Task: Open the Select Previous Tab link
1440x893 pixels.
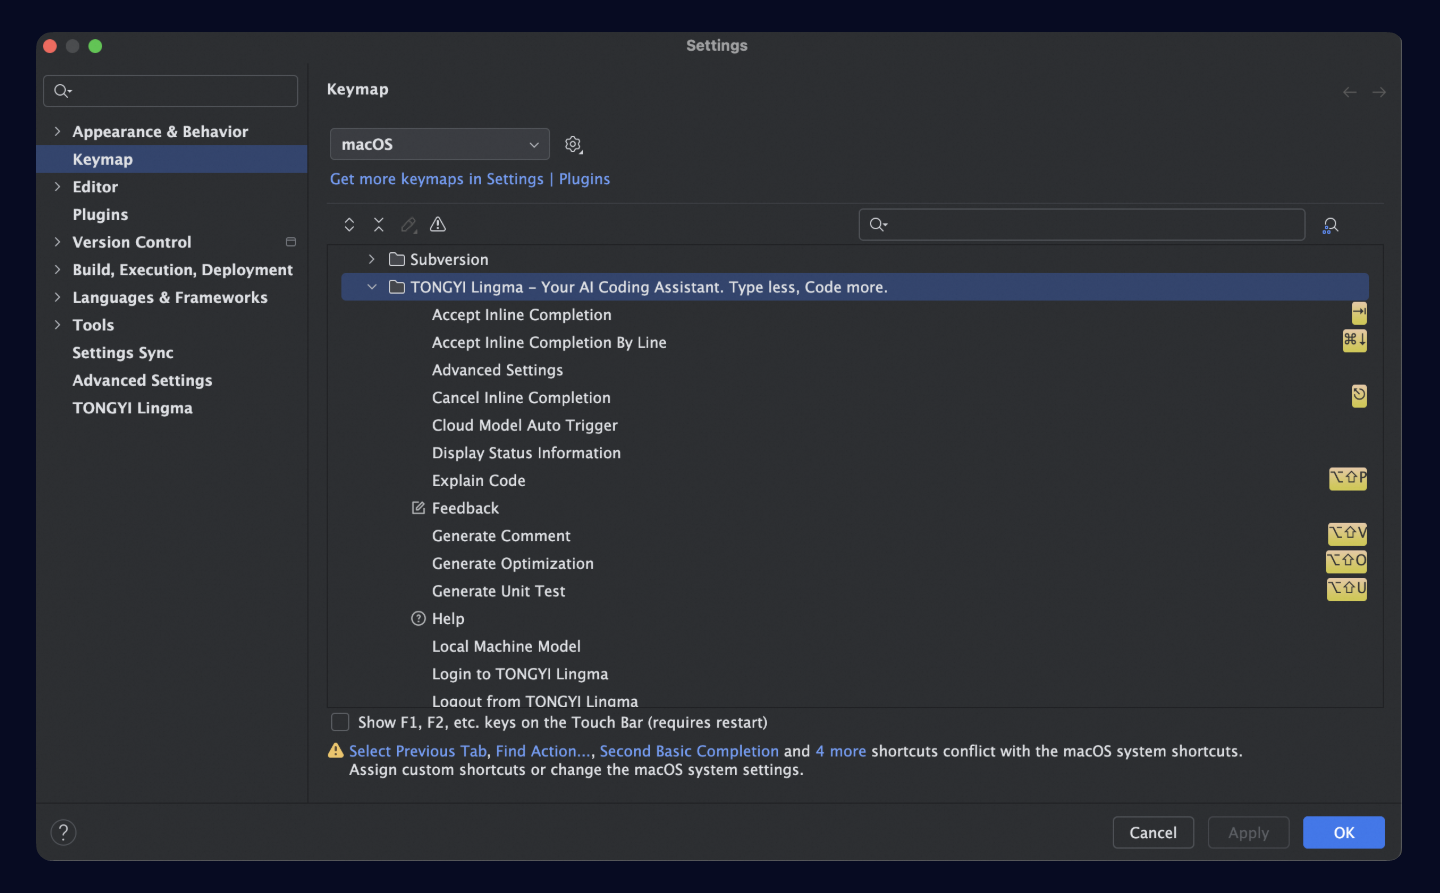Action: (418, 751)
